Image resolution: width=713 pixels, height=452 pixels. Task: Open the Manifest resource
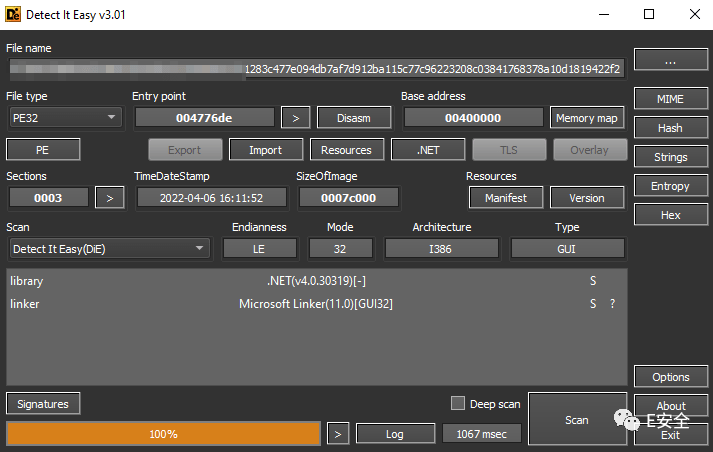506,198
